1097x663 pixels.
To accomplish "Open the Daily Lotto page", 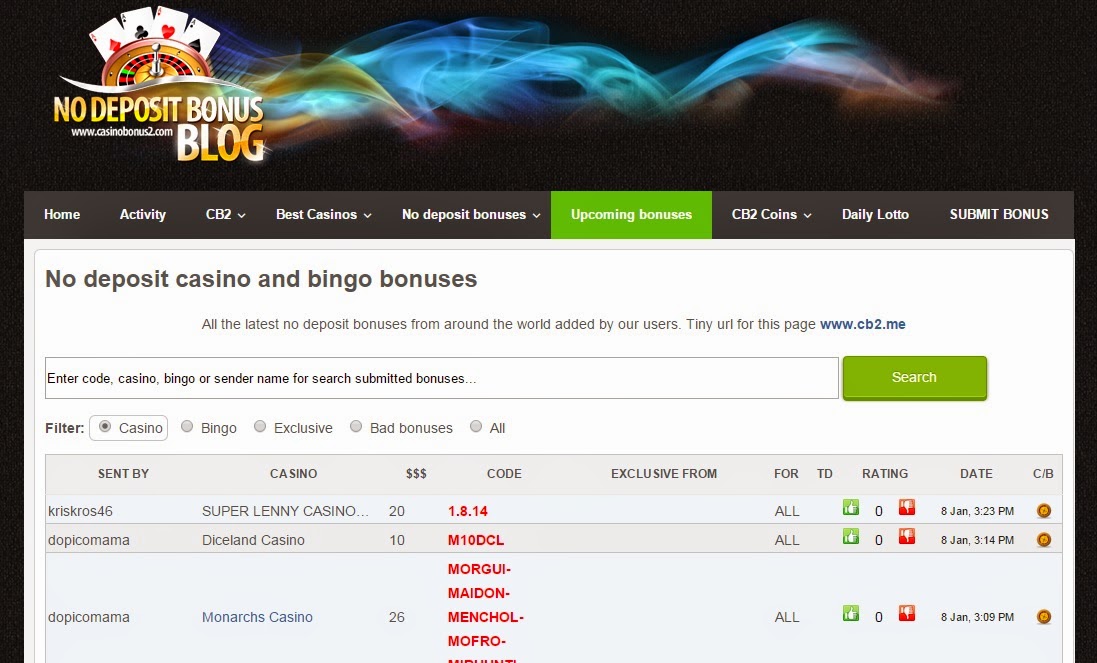I will 875,215.
